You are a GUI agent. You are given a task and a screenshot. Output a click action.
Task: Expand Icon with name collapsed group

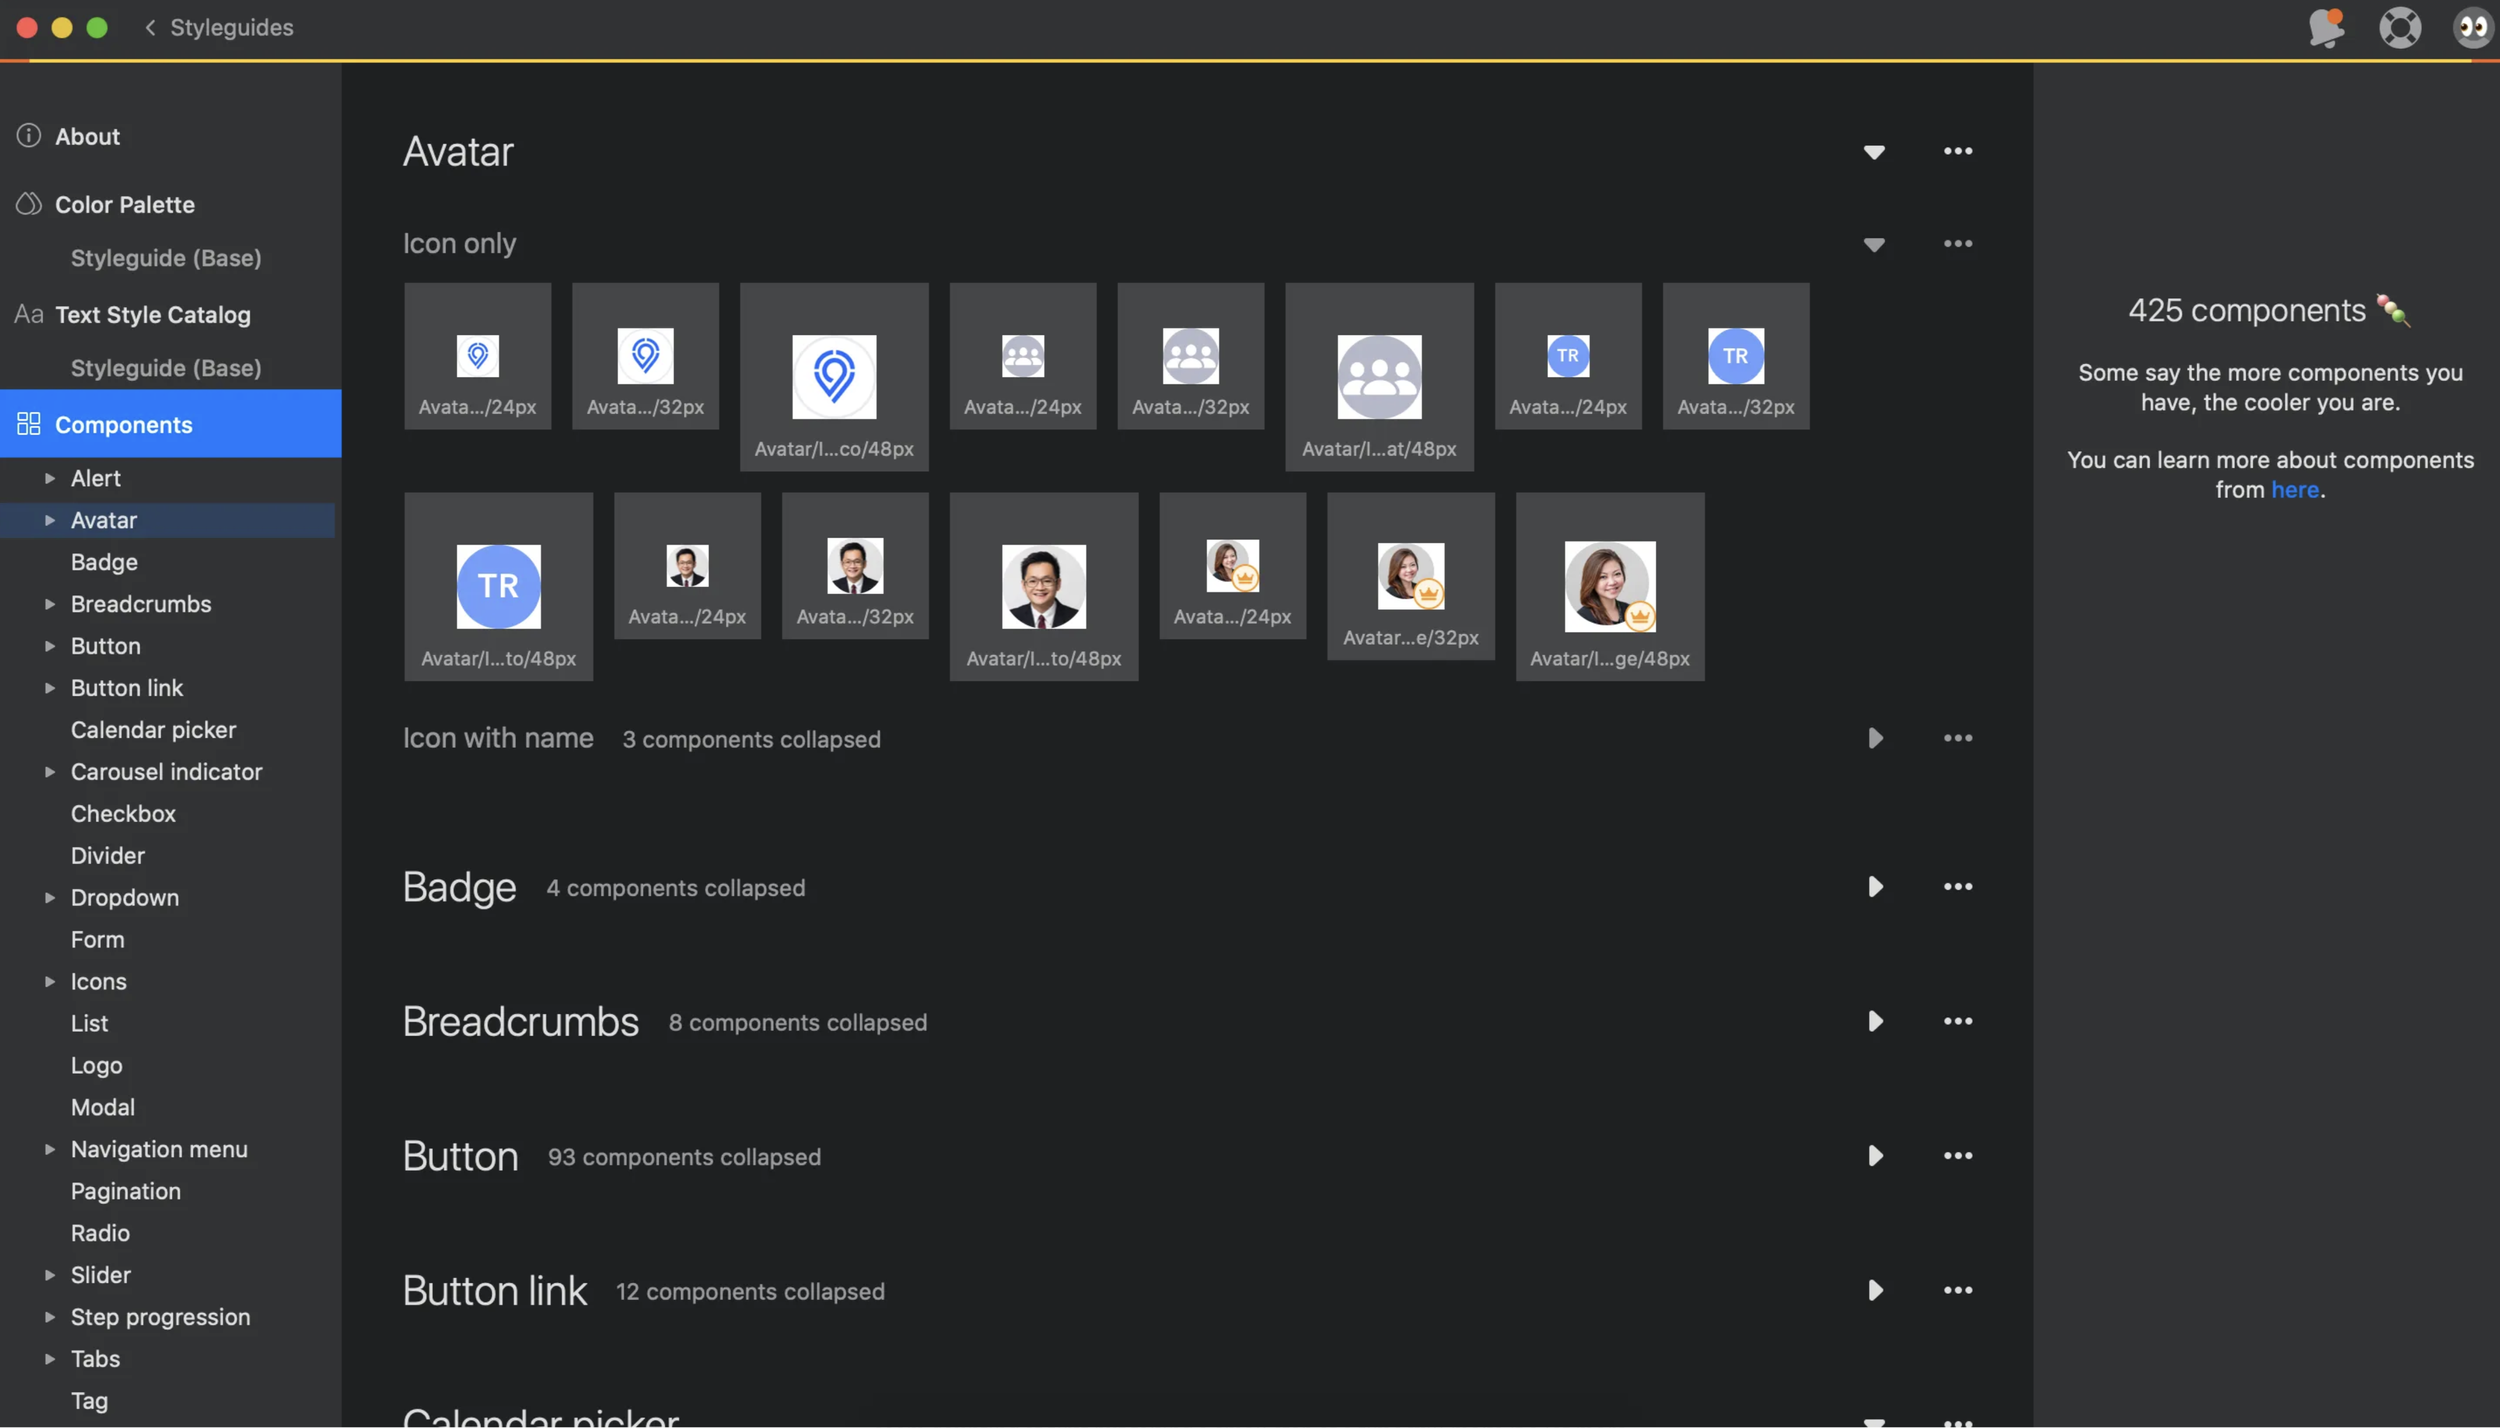click(1875, 739)
